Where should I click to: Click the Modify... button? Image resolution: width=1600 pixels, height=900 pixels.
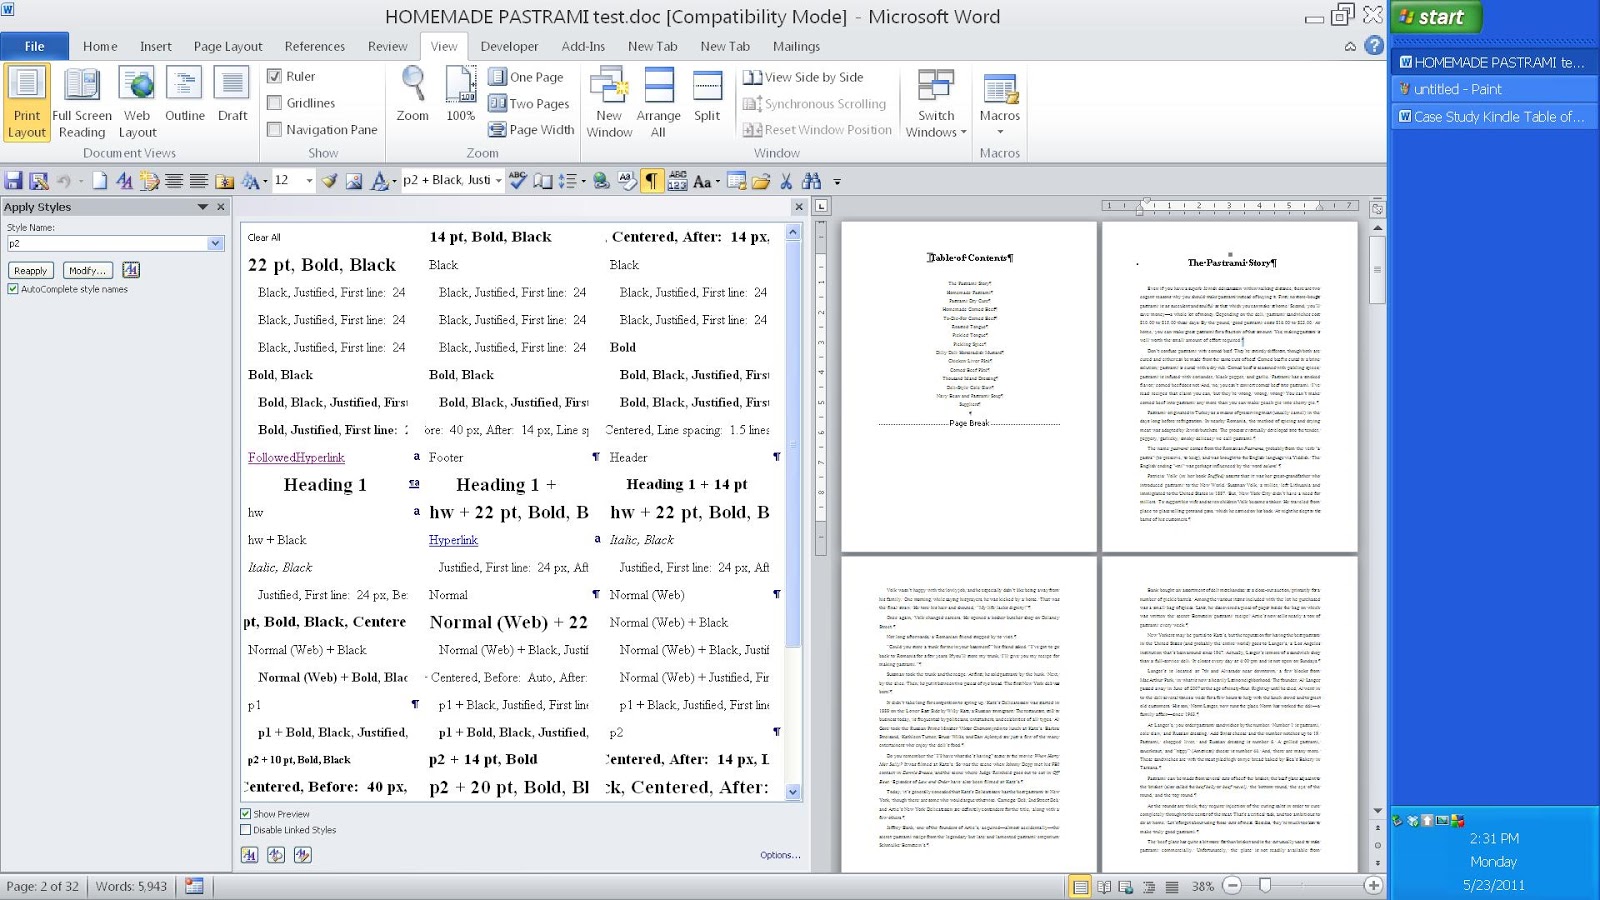coord(87,270)
